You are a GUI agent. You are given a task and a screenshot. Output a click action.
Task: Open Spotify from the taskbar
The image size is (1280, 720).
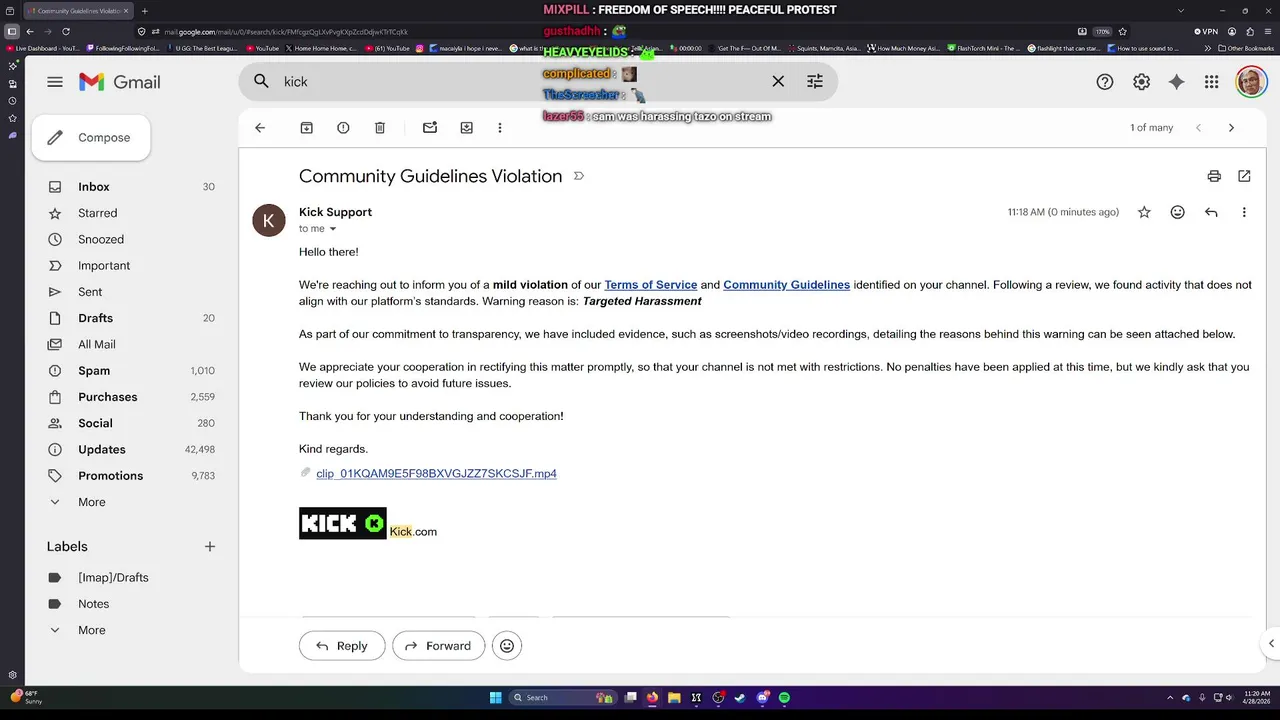[x=784, y=697]
